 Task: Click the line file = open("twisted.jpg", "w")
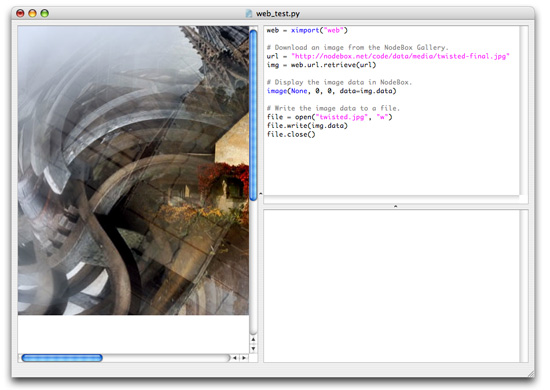tap(329, 117)
